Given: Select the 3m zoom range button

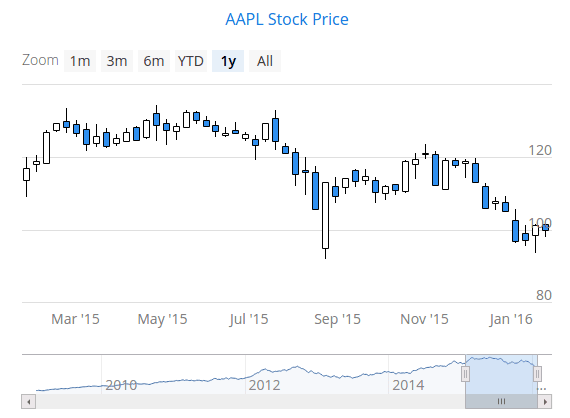Looking at the screenshot, I should click(117, 61).
